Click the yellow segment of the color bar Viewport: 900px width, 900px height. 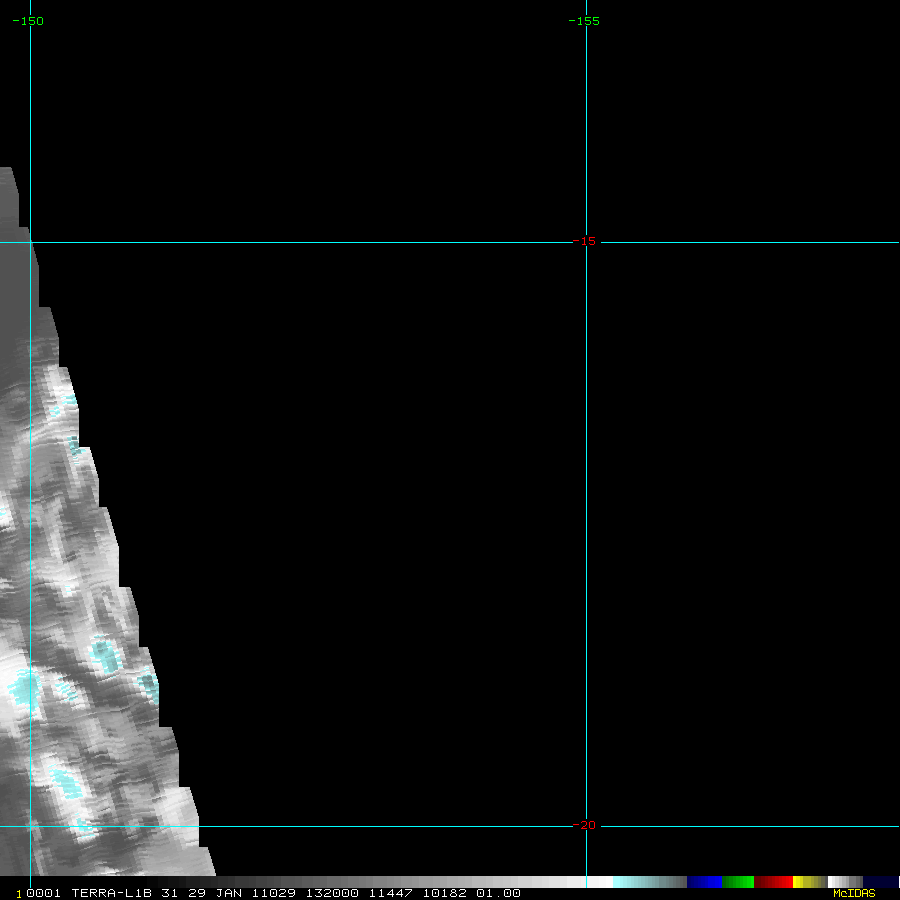[x=800, y=882]
